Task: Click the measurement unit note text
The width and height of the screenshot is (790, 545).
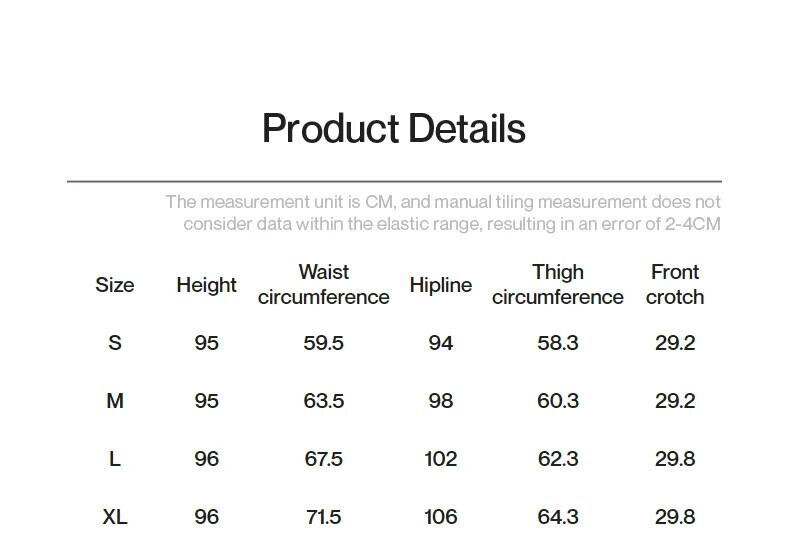Action: click(x=443, y=213)
